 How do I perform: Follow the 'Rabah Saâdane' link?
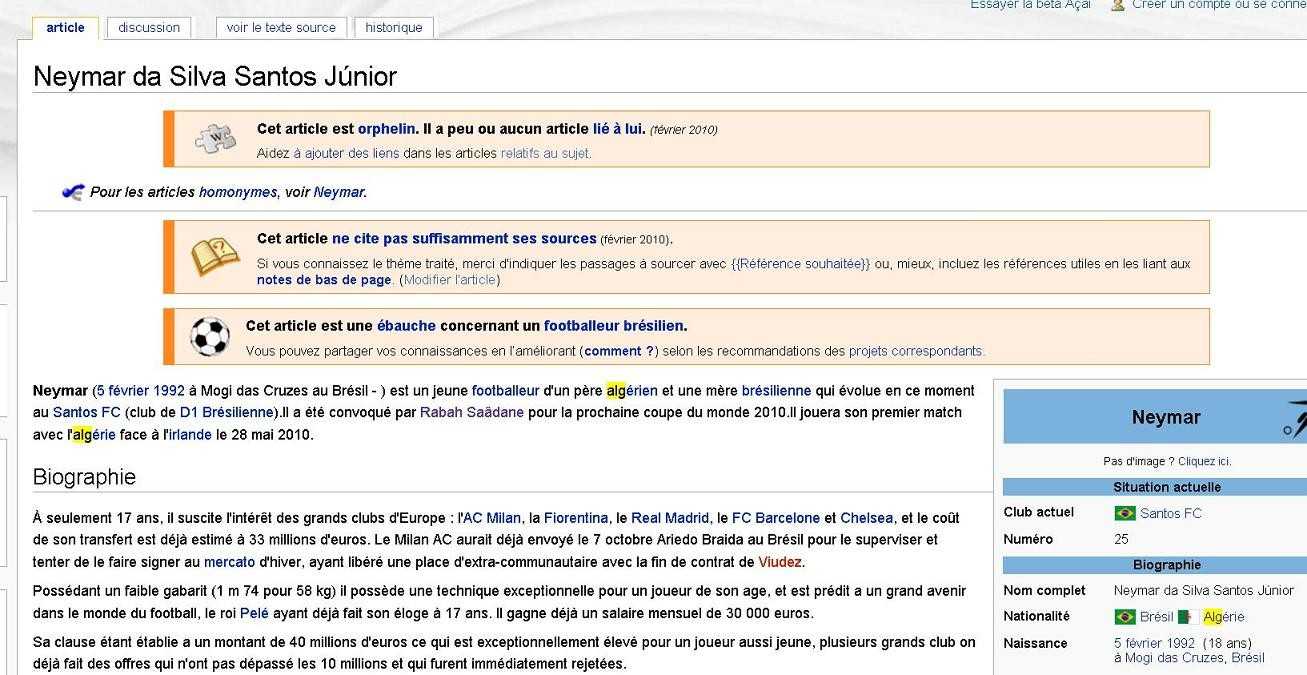[x=471, y=412]
